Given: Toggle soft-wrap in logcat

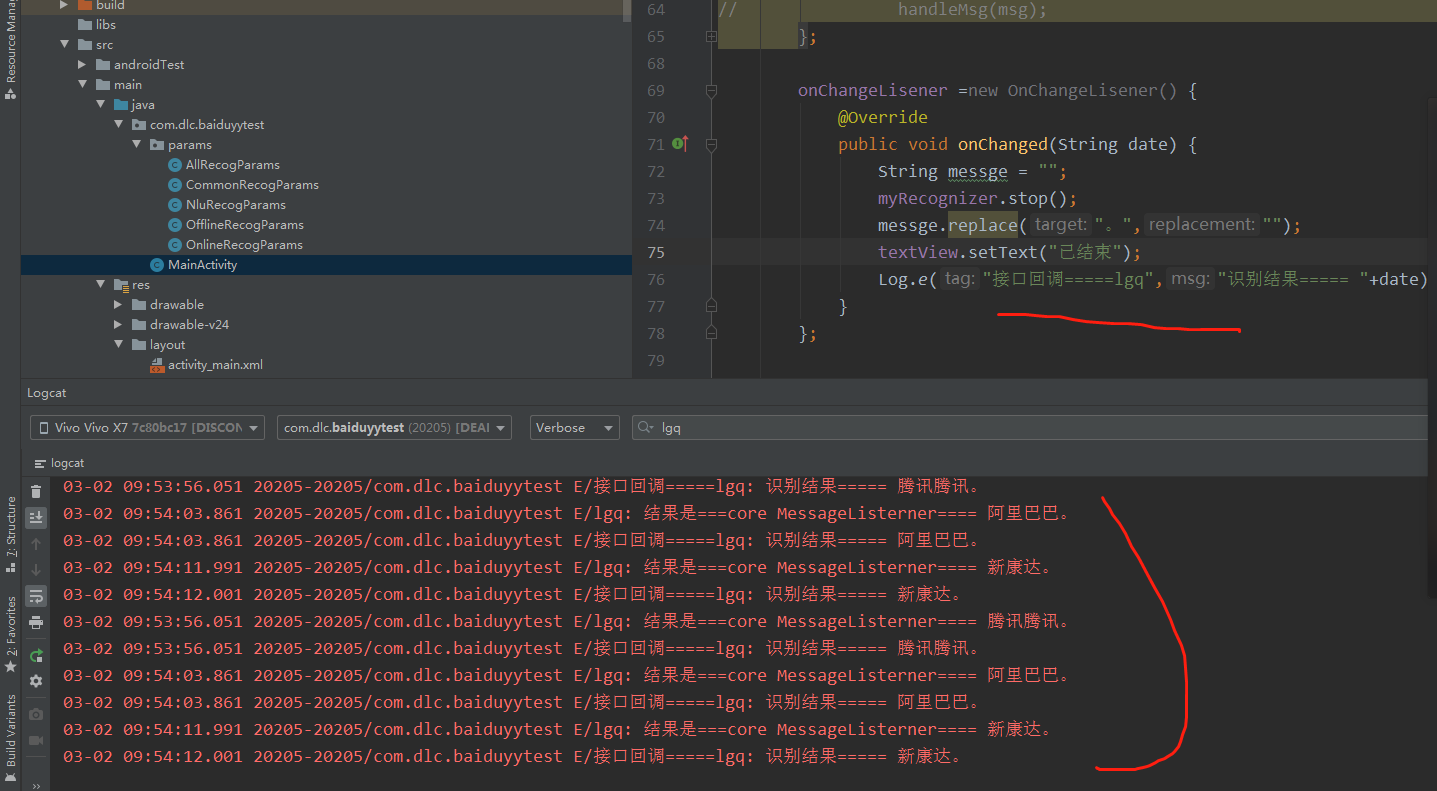Looking at the screenshot, I should coord(36,596).
